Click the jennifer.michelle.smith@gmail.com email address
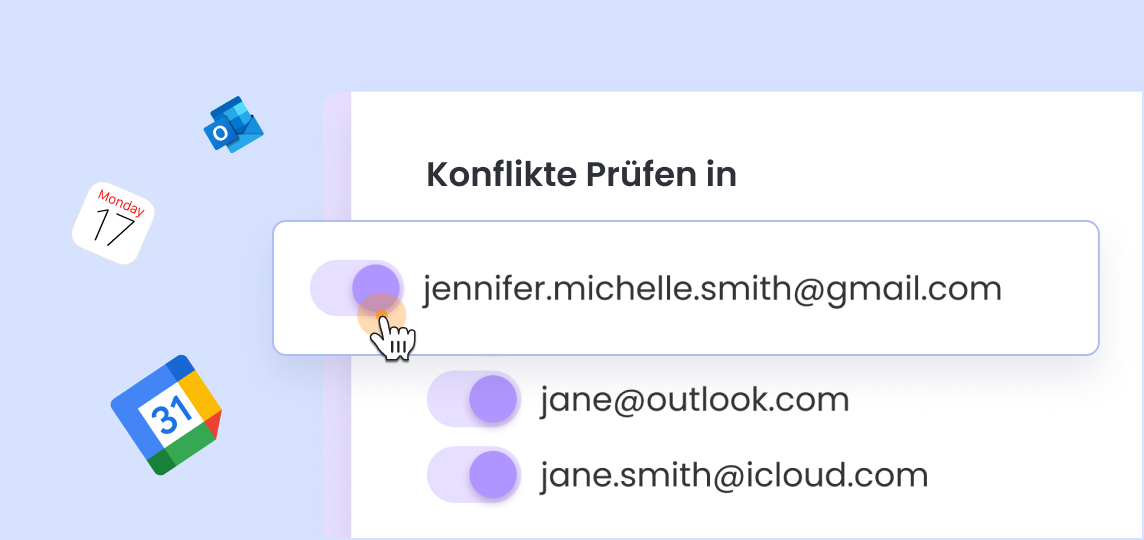Viewport: 1144px width, 540px height. [x=712, y=289]
